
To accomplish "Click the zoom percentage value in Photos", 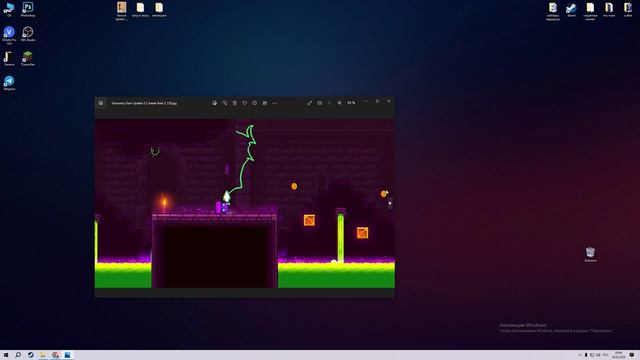I will click(x=351, y=103).
